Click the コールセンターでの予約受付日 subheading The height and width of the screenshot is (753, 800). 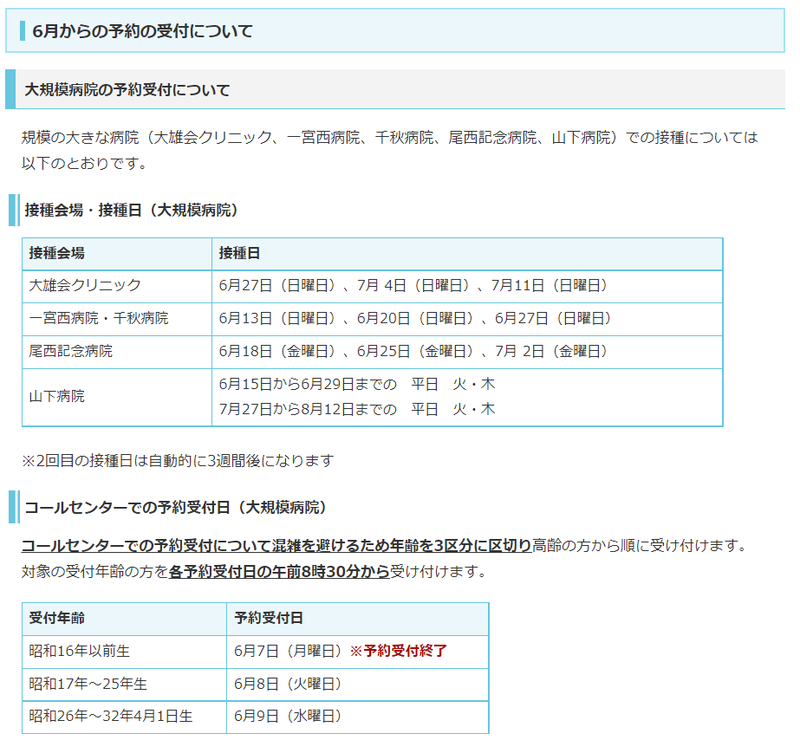(x=175, y=507)
